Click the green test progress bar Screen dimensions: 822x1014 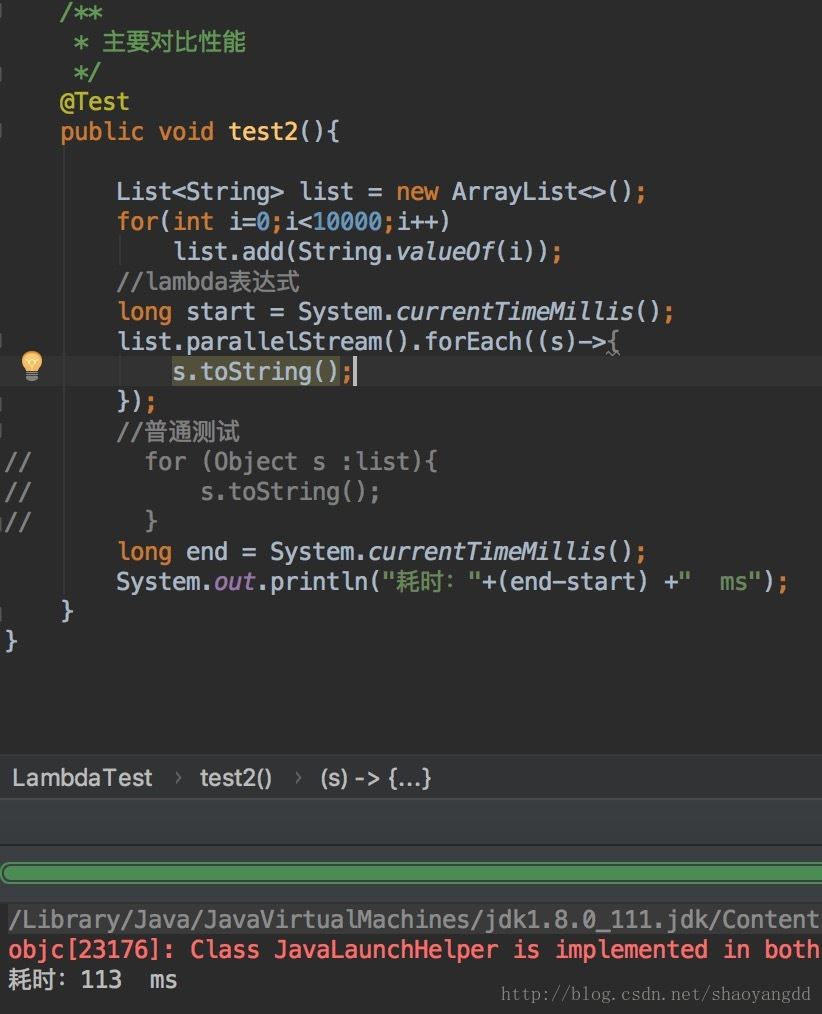coord(411,874)
